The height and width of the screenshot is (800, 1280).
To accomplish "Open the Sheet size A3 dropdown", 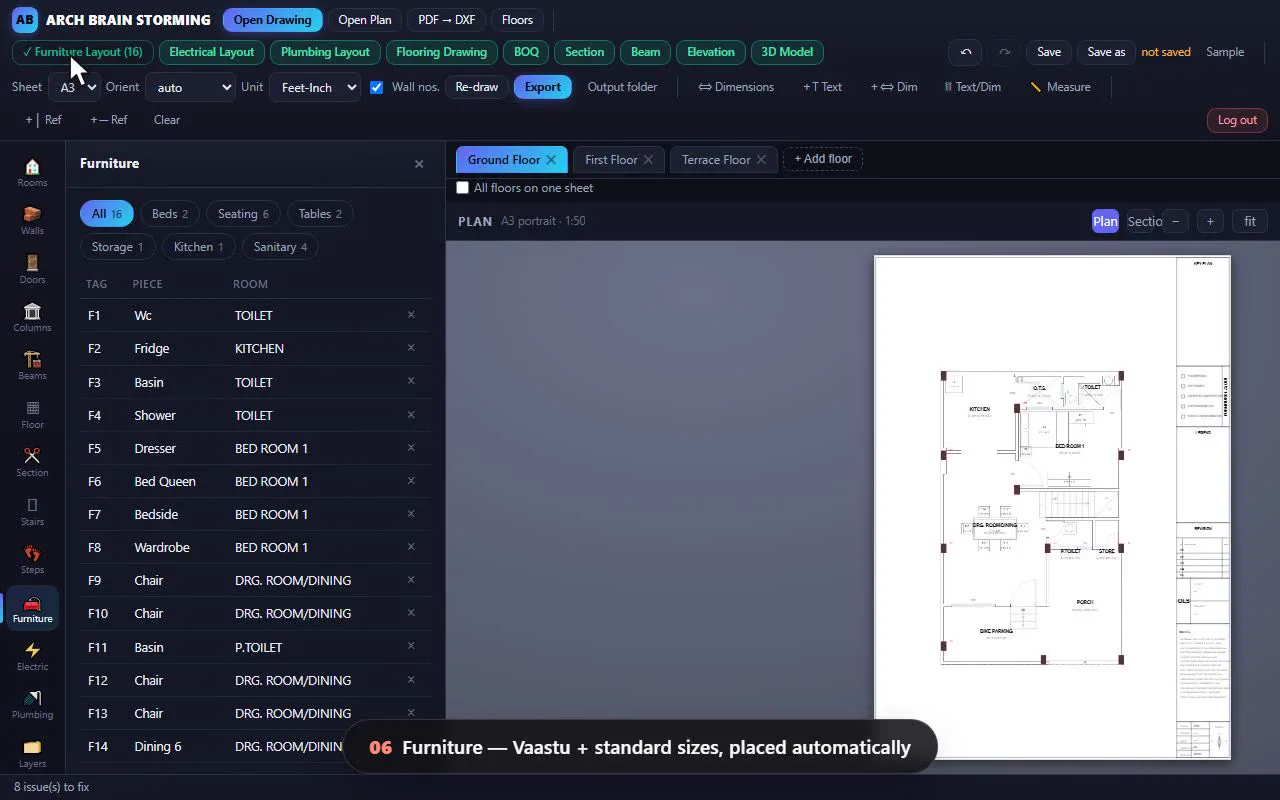I will coord(74,87).
